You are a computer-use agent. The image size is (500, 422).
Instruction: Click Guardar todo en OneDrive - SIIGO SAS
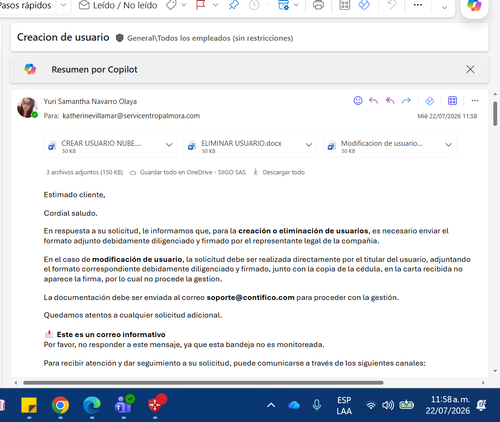click(x=188, y=172)
